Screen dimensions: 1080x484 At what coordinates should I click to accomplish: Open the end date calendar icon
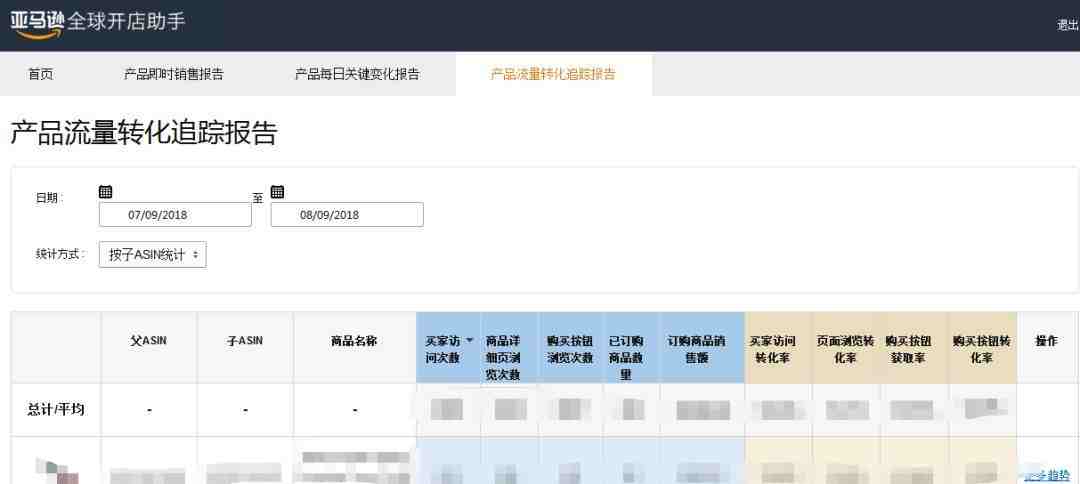[277, 192]
